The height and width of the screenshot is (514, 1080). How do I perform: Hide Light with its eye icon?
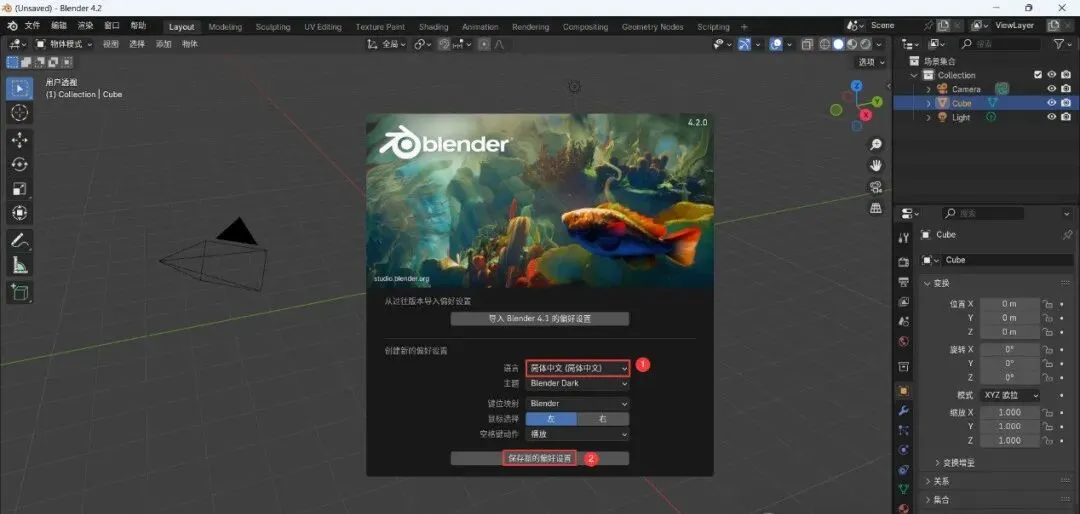1052,117
